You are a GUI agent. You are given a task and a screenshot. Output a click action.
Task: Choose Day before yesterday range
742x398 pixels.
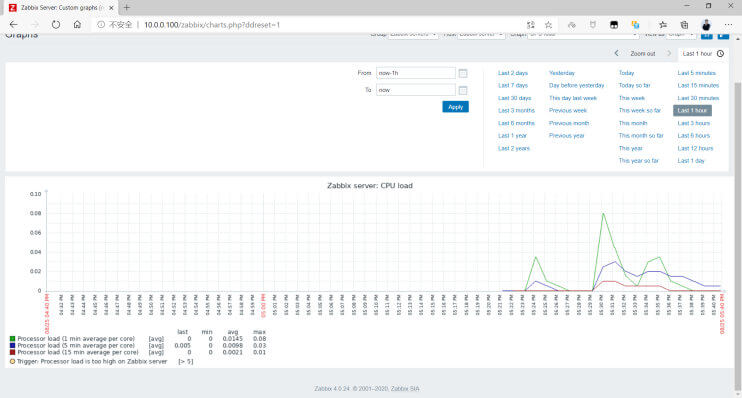tap(576, 86)
